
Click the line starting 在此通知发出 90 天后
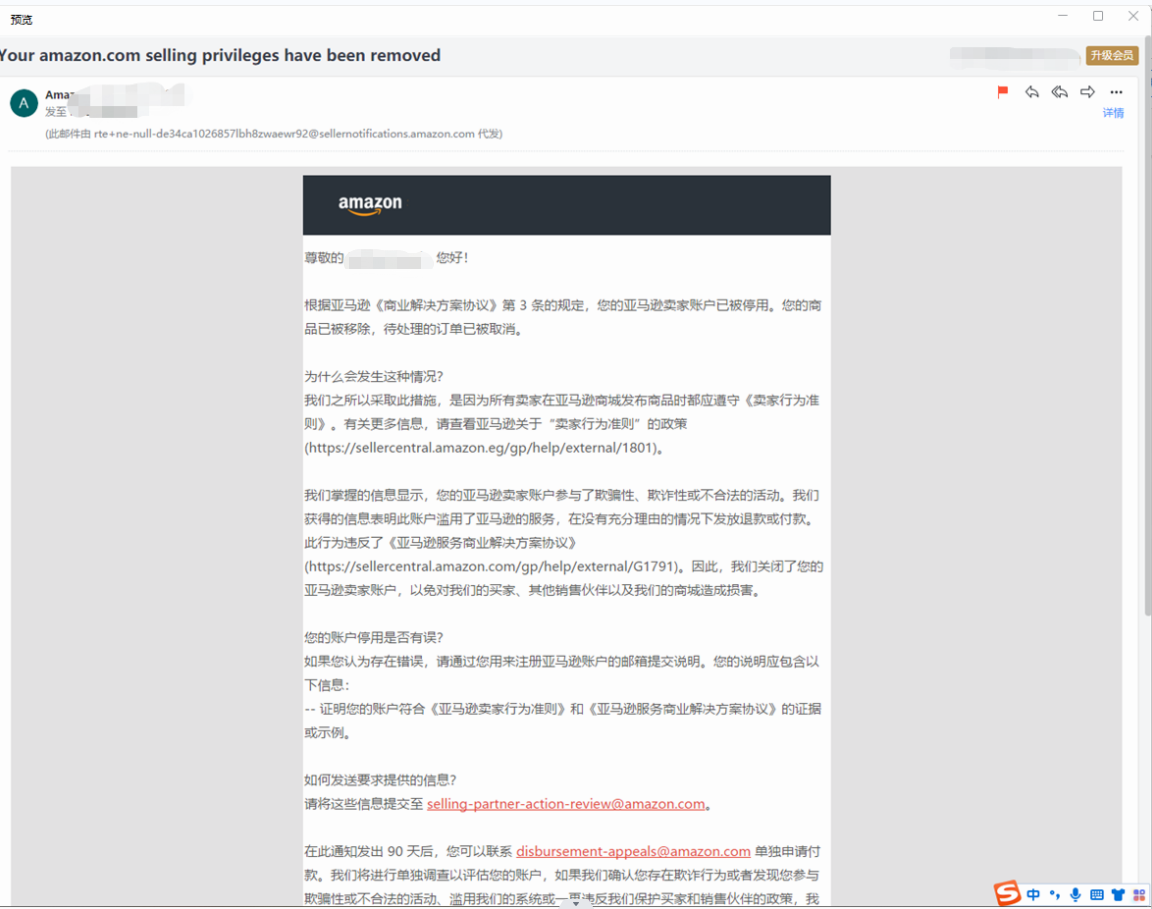click(x=562, y=851)
